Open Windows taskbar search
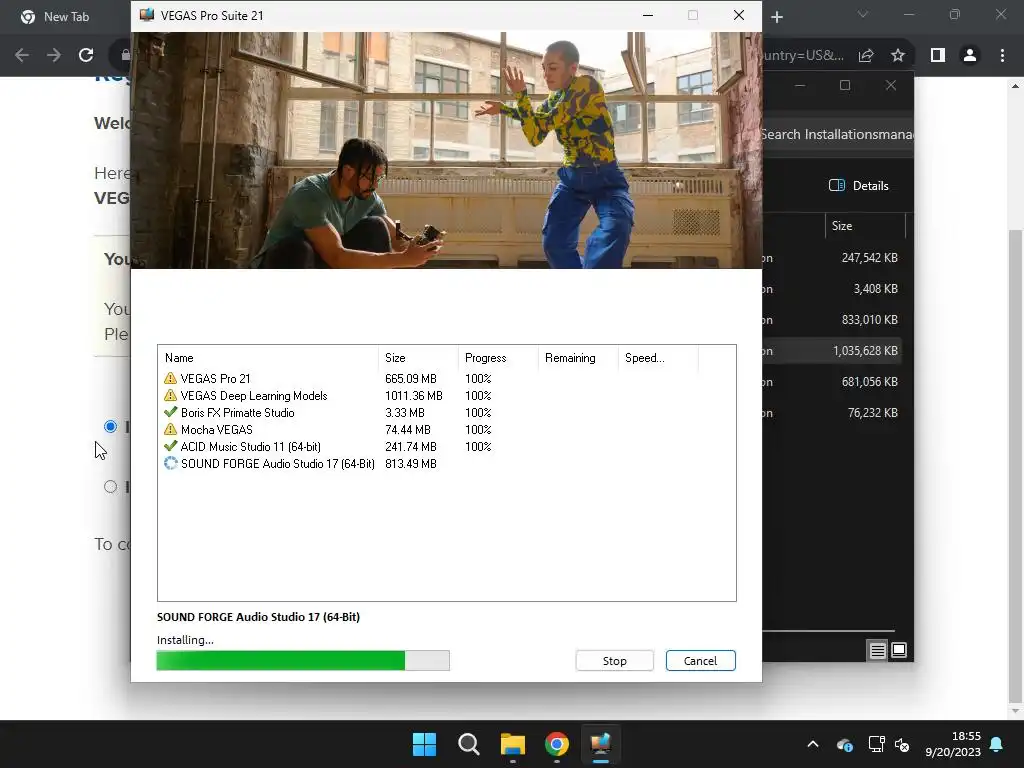Screen dimensions: 1024x768 [x=468, y=744]
